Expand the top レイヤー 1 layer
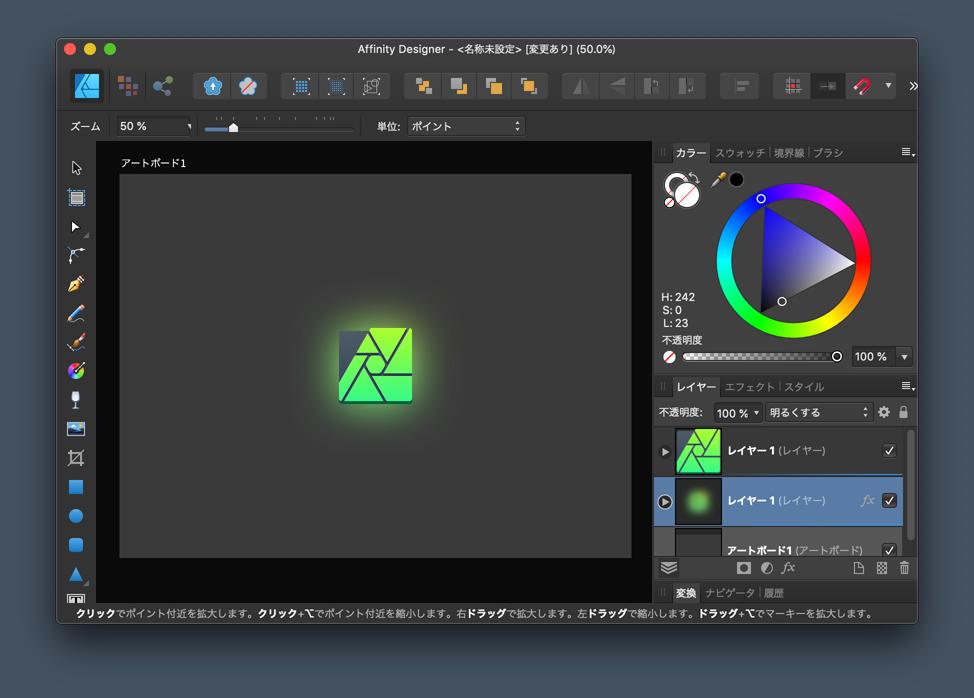Image resolution: width=974 pixels, height=698 pixels. pyautogui.click(x=665, y=451)
